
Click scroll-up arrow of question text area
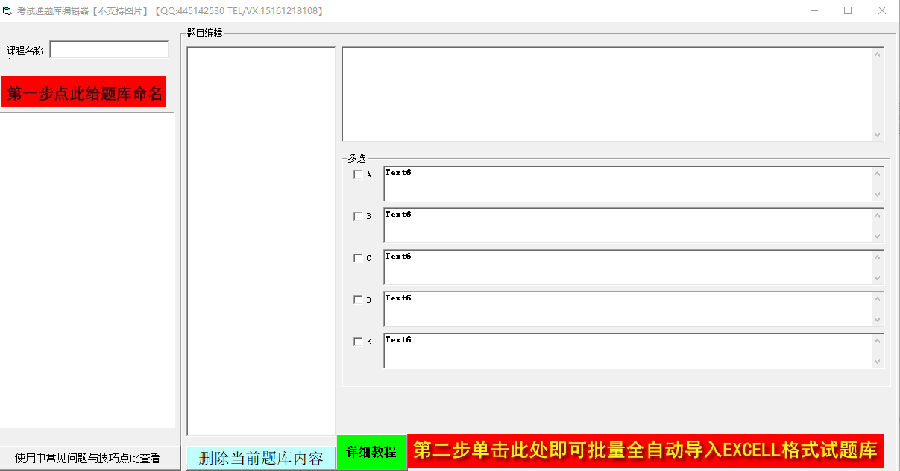coord(878,55)
